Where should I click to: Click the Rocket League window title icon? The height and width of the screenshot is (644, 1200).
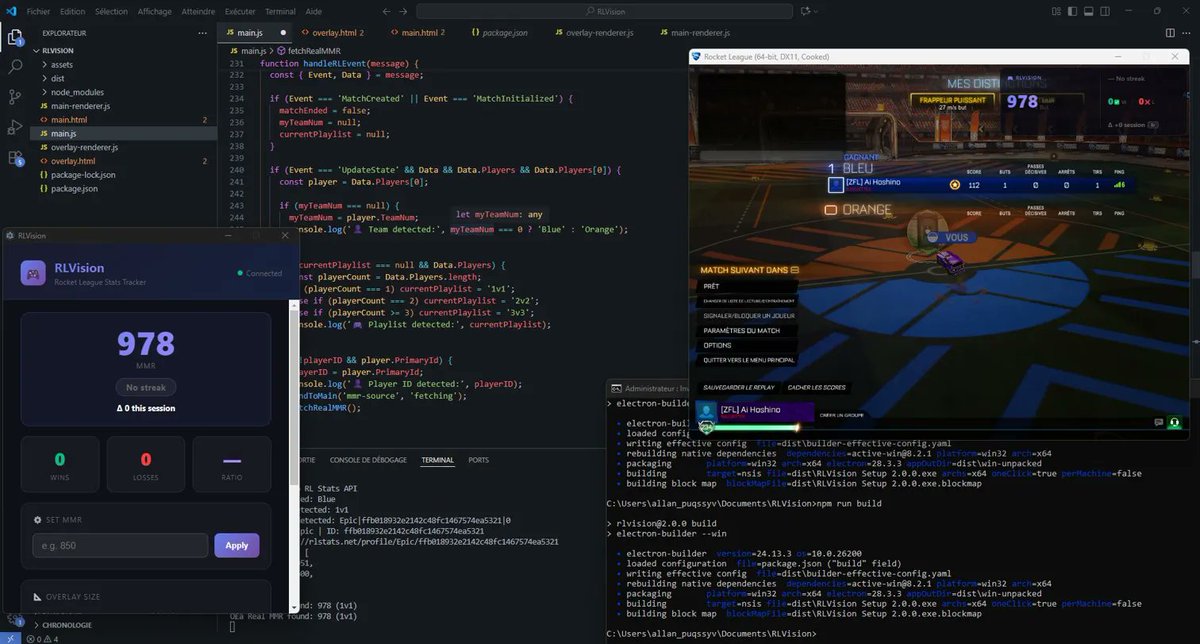696,56
